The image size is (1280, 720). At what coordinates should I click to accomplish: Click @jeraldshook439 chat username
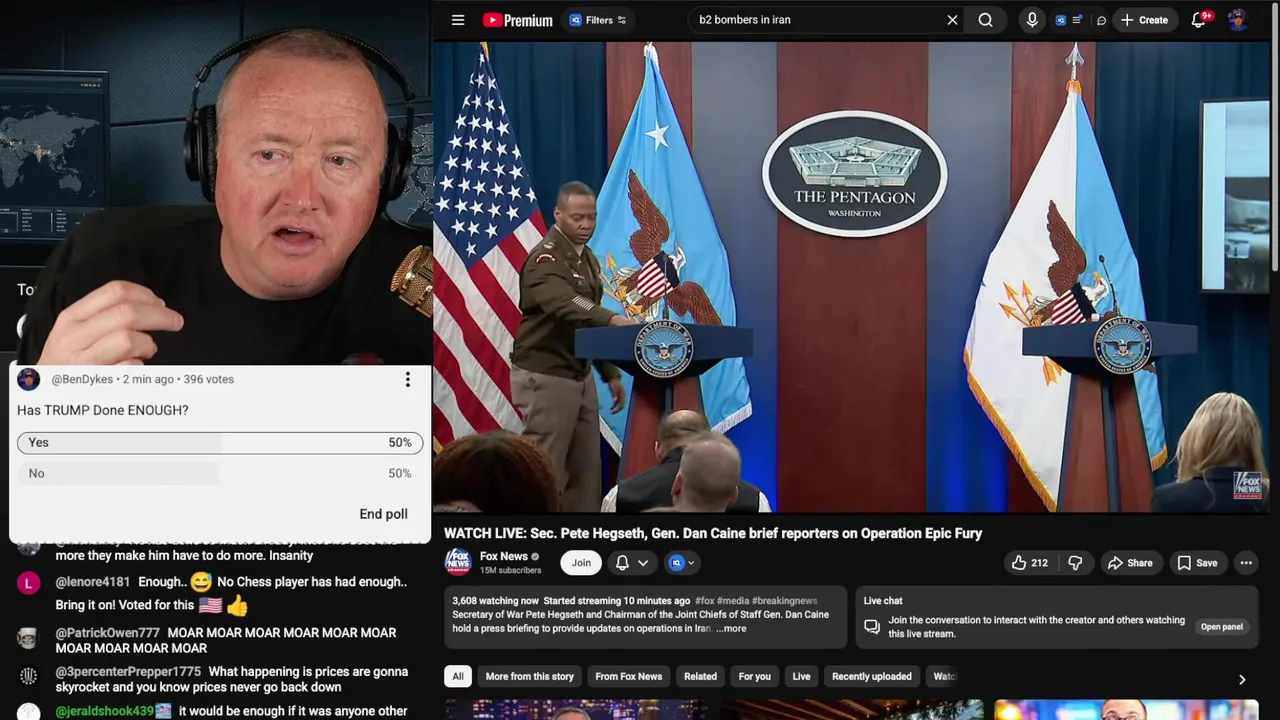click(x=104, y=712)
